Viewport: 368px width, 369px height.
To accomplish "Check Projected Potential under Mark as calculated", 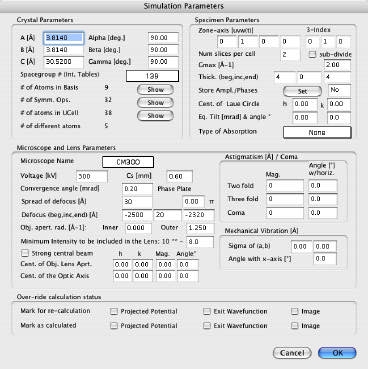I will 114,326.
